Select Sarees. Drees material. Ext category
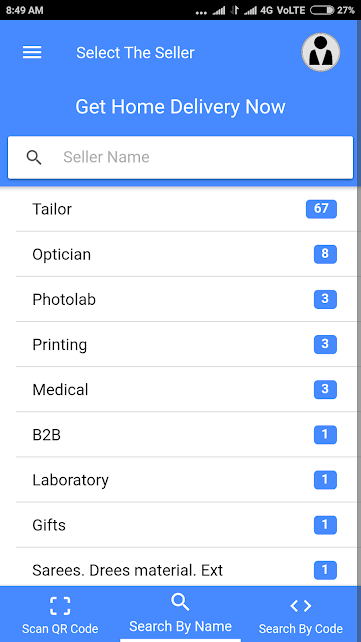 pos(186,567)
